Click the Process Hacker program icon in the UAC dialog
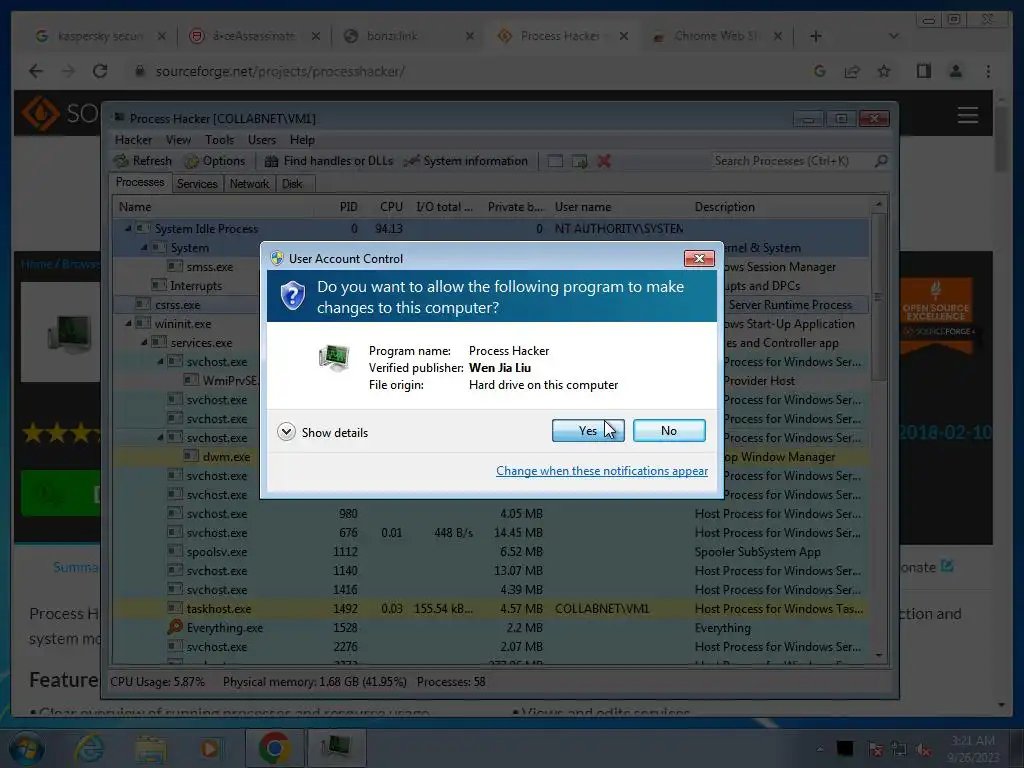 point(334,357)
